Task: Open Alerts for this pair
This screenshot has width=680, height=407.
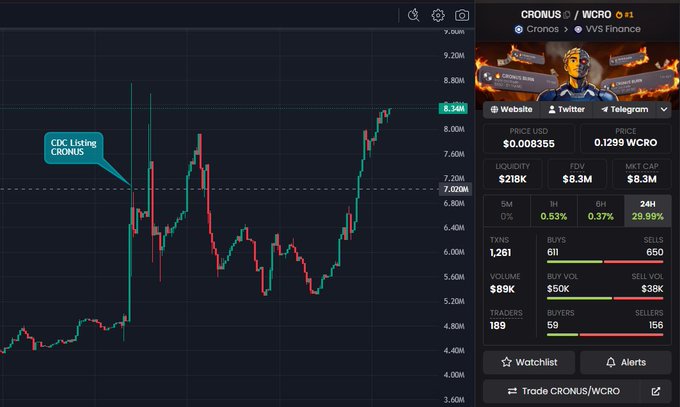Action: click(x=626, y=362)
